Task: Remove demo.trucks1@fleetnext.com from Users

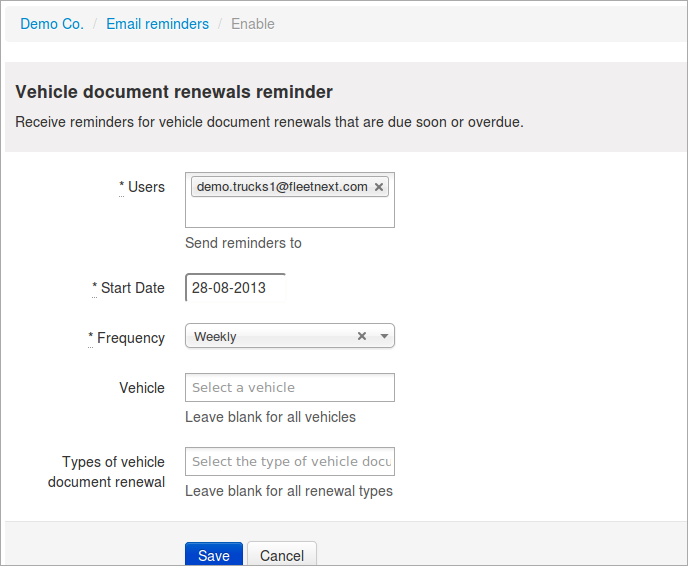Action: click(379, 187)
